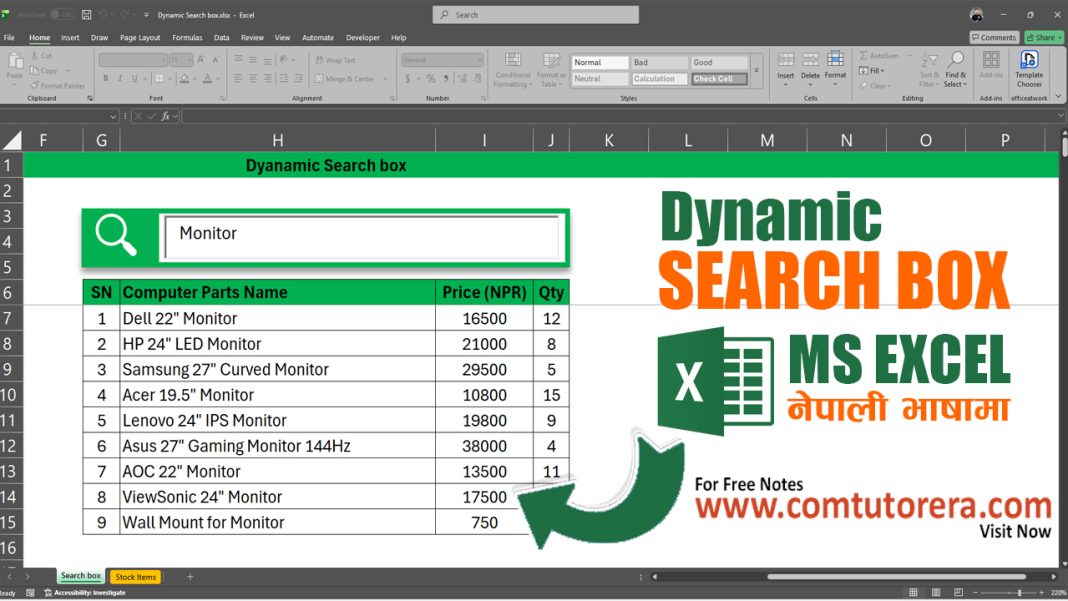The width and height of the screenshot is (1068, 601).
Task: Expand the Font Size dropdown
Action: (191, 60)
